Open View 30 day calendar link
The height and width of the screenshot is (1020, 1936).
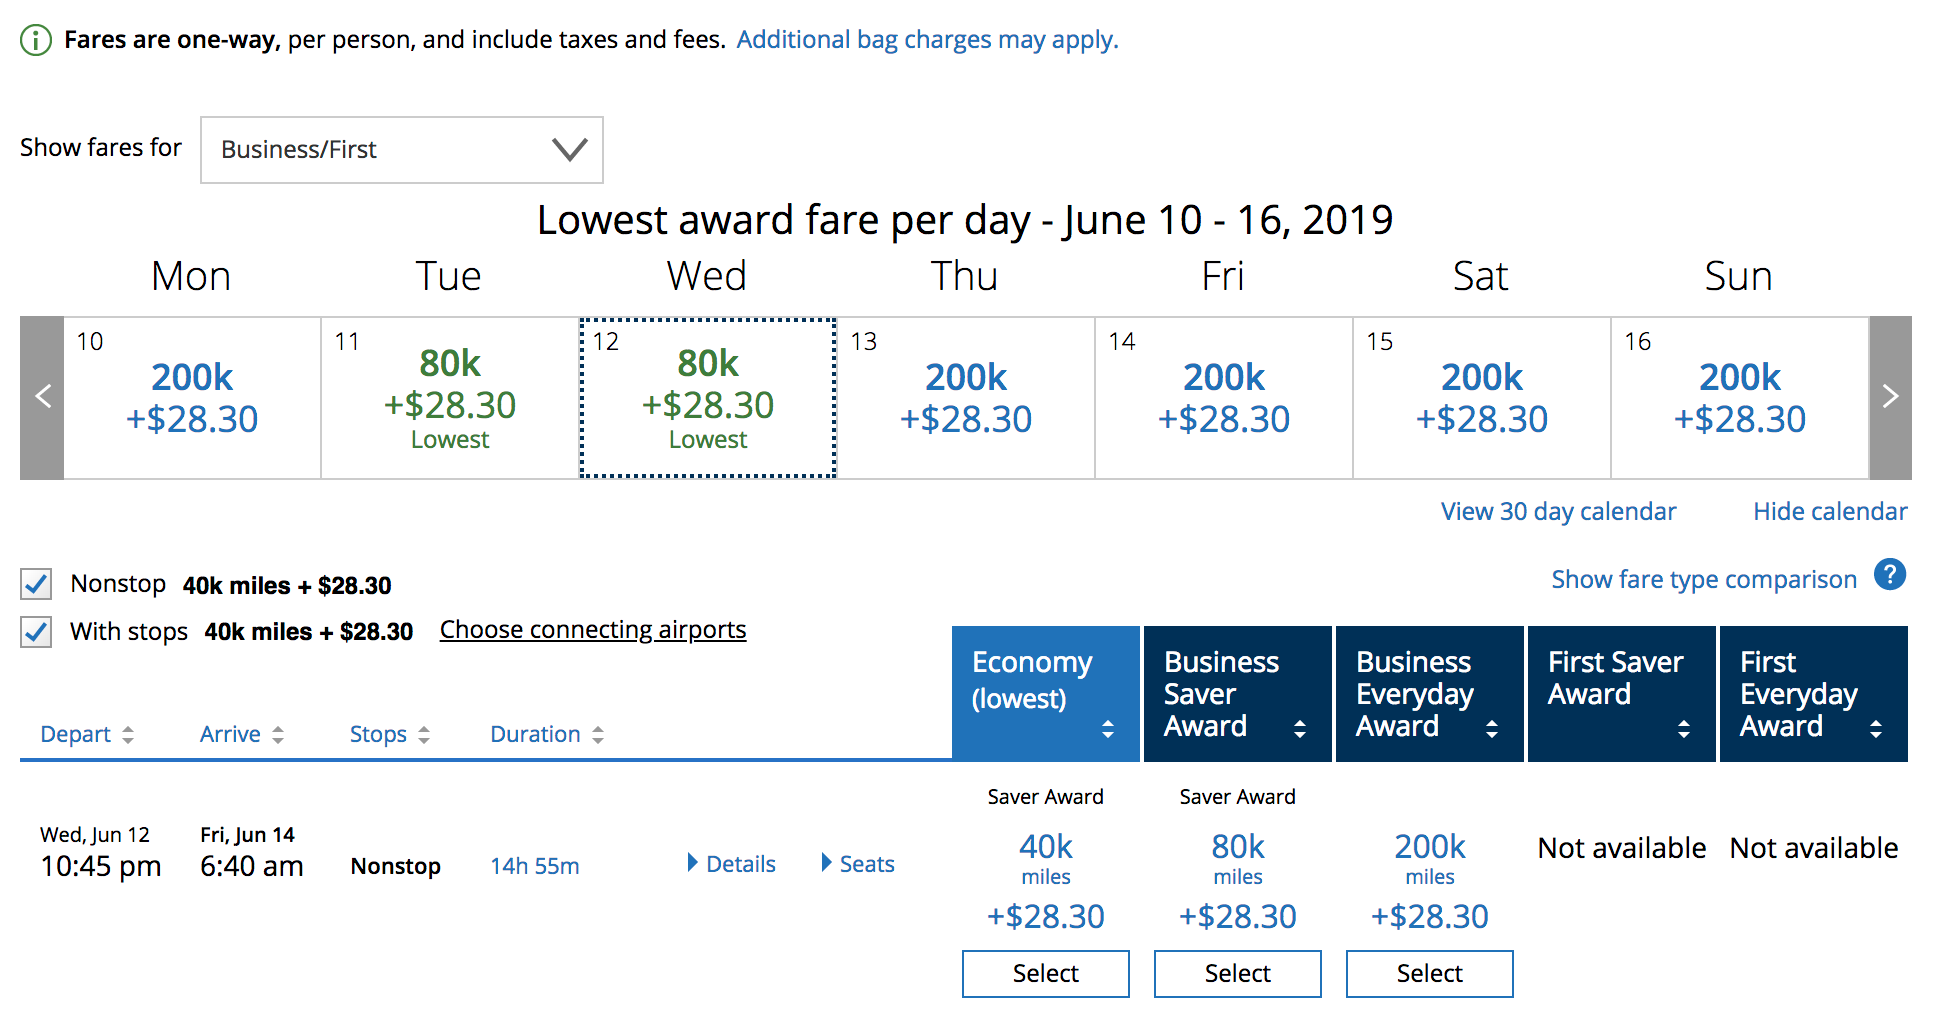click(1557, 512)
